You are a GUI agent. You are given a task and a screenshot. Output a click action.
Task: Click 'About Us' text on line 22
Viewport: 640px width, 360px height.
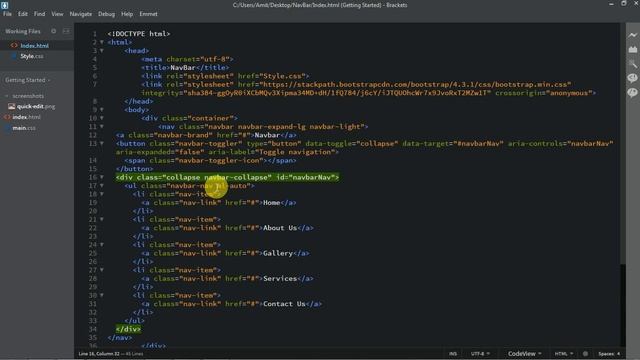coord(280,228)
